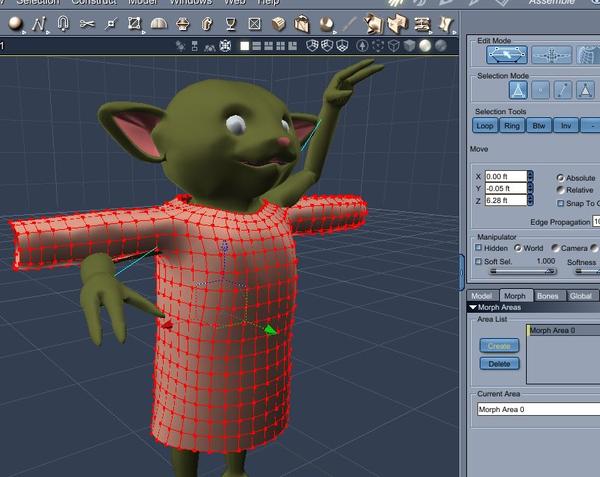Screen dimensions: 600x477
Task: Collapse the Morph Areas section triangle
Action: tap(473, 307)
